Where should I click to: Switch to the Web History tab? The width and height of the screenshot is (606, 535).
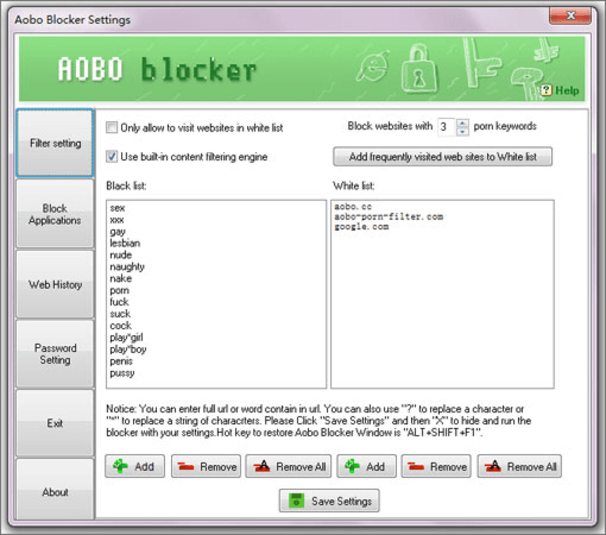(55, 285)
